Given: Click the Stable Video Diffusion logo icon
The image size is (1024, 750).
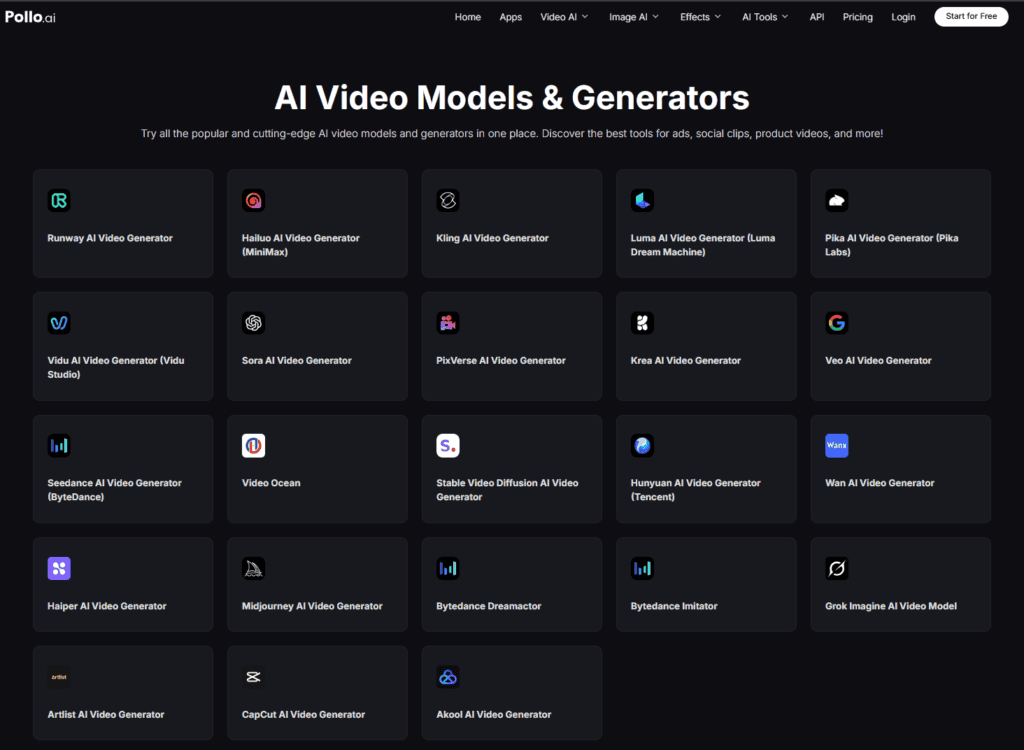Looking at the screenshot, I should 448,446.
